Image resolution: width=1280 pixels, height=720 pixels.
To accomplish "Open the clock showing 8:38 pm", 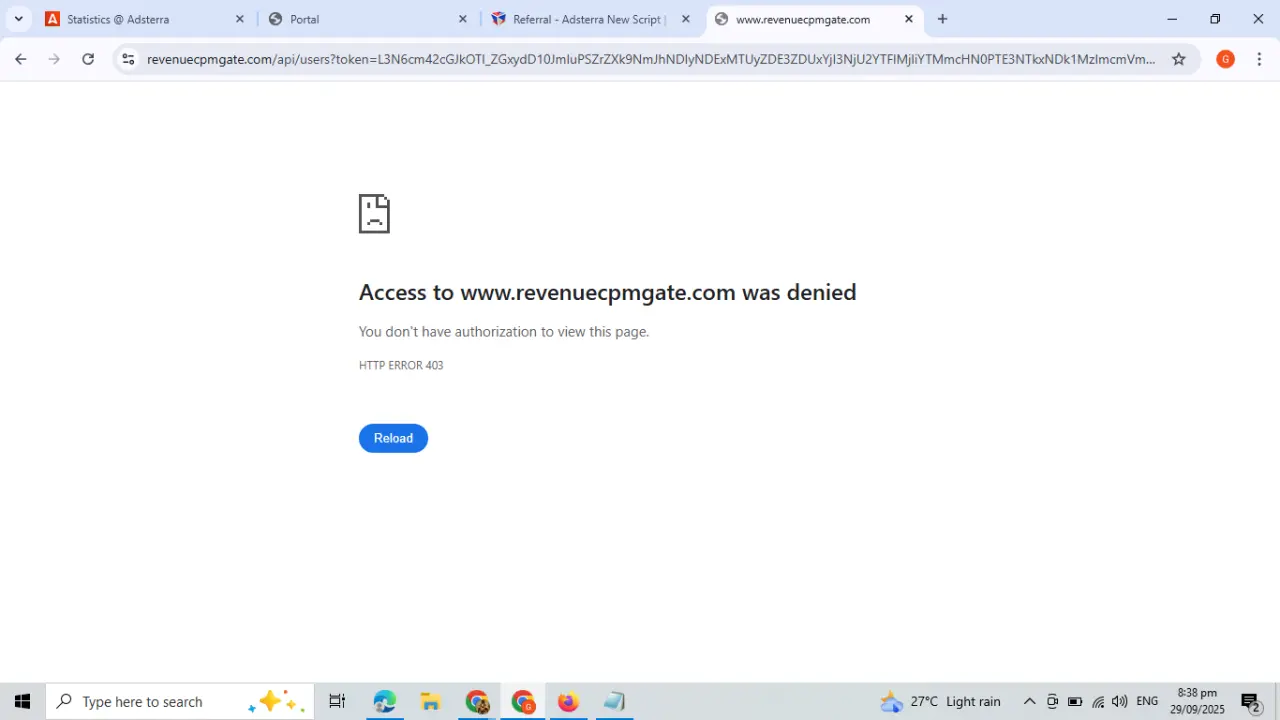I will point(1197,701).
